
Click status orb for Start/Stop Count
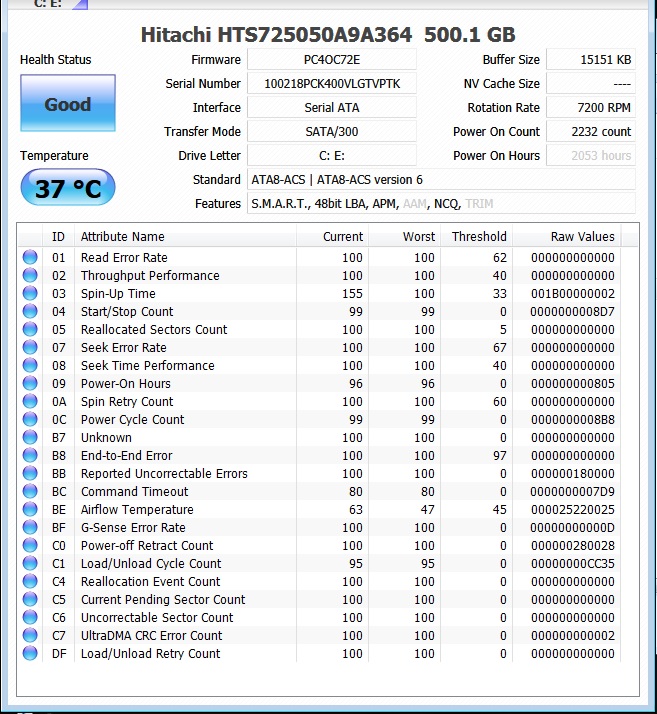pyautogui.click(x=30, y=311)
